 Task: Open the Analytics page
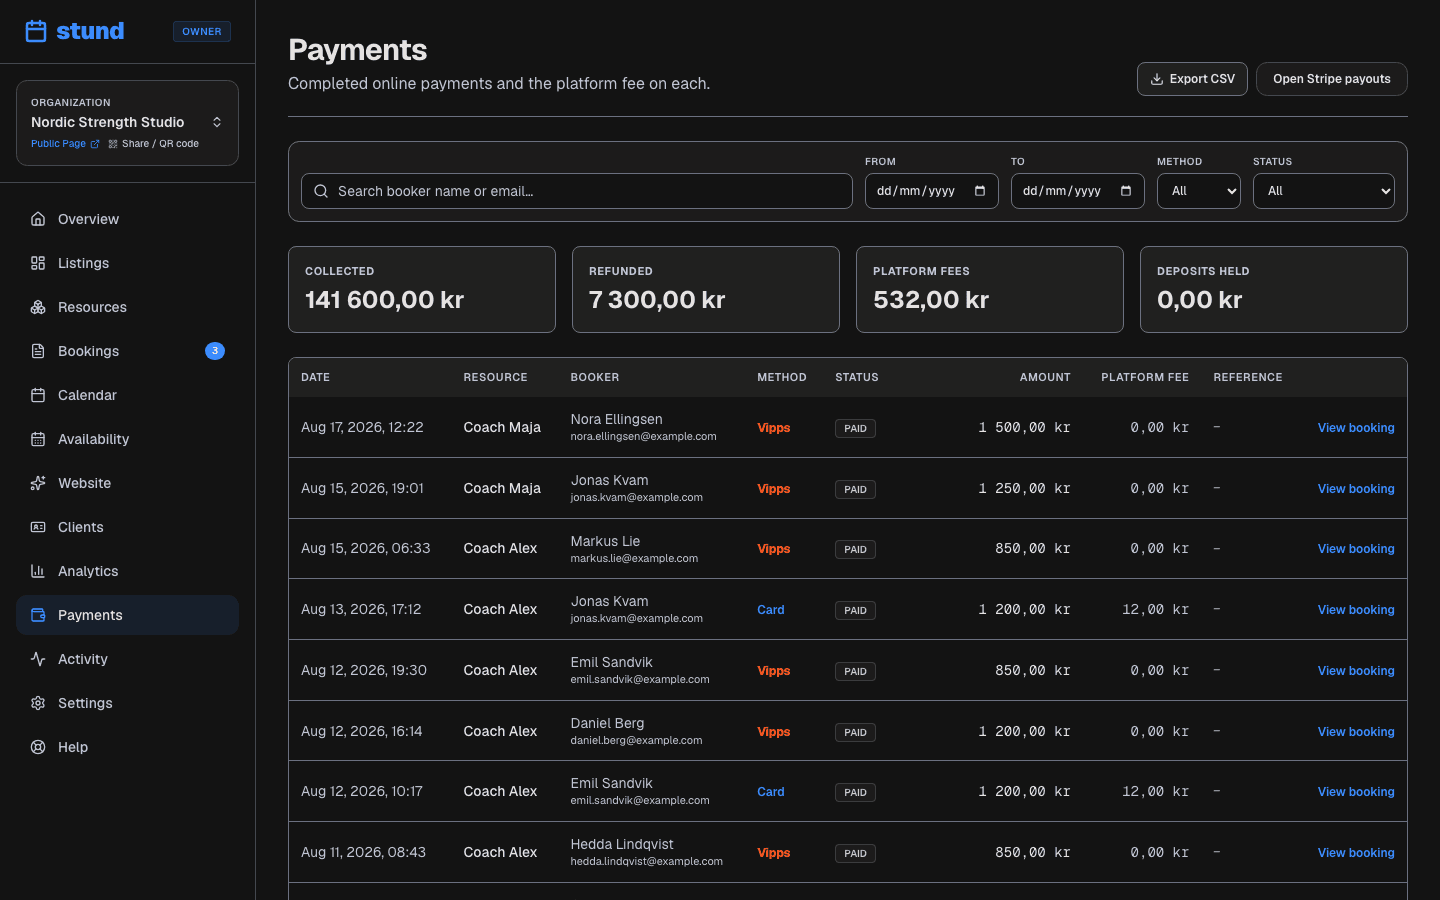[x=127, y=571]
